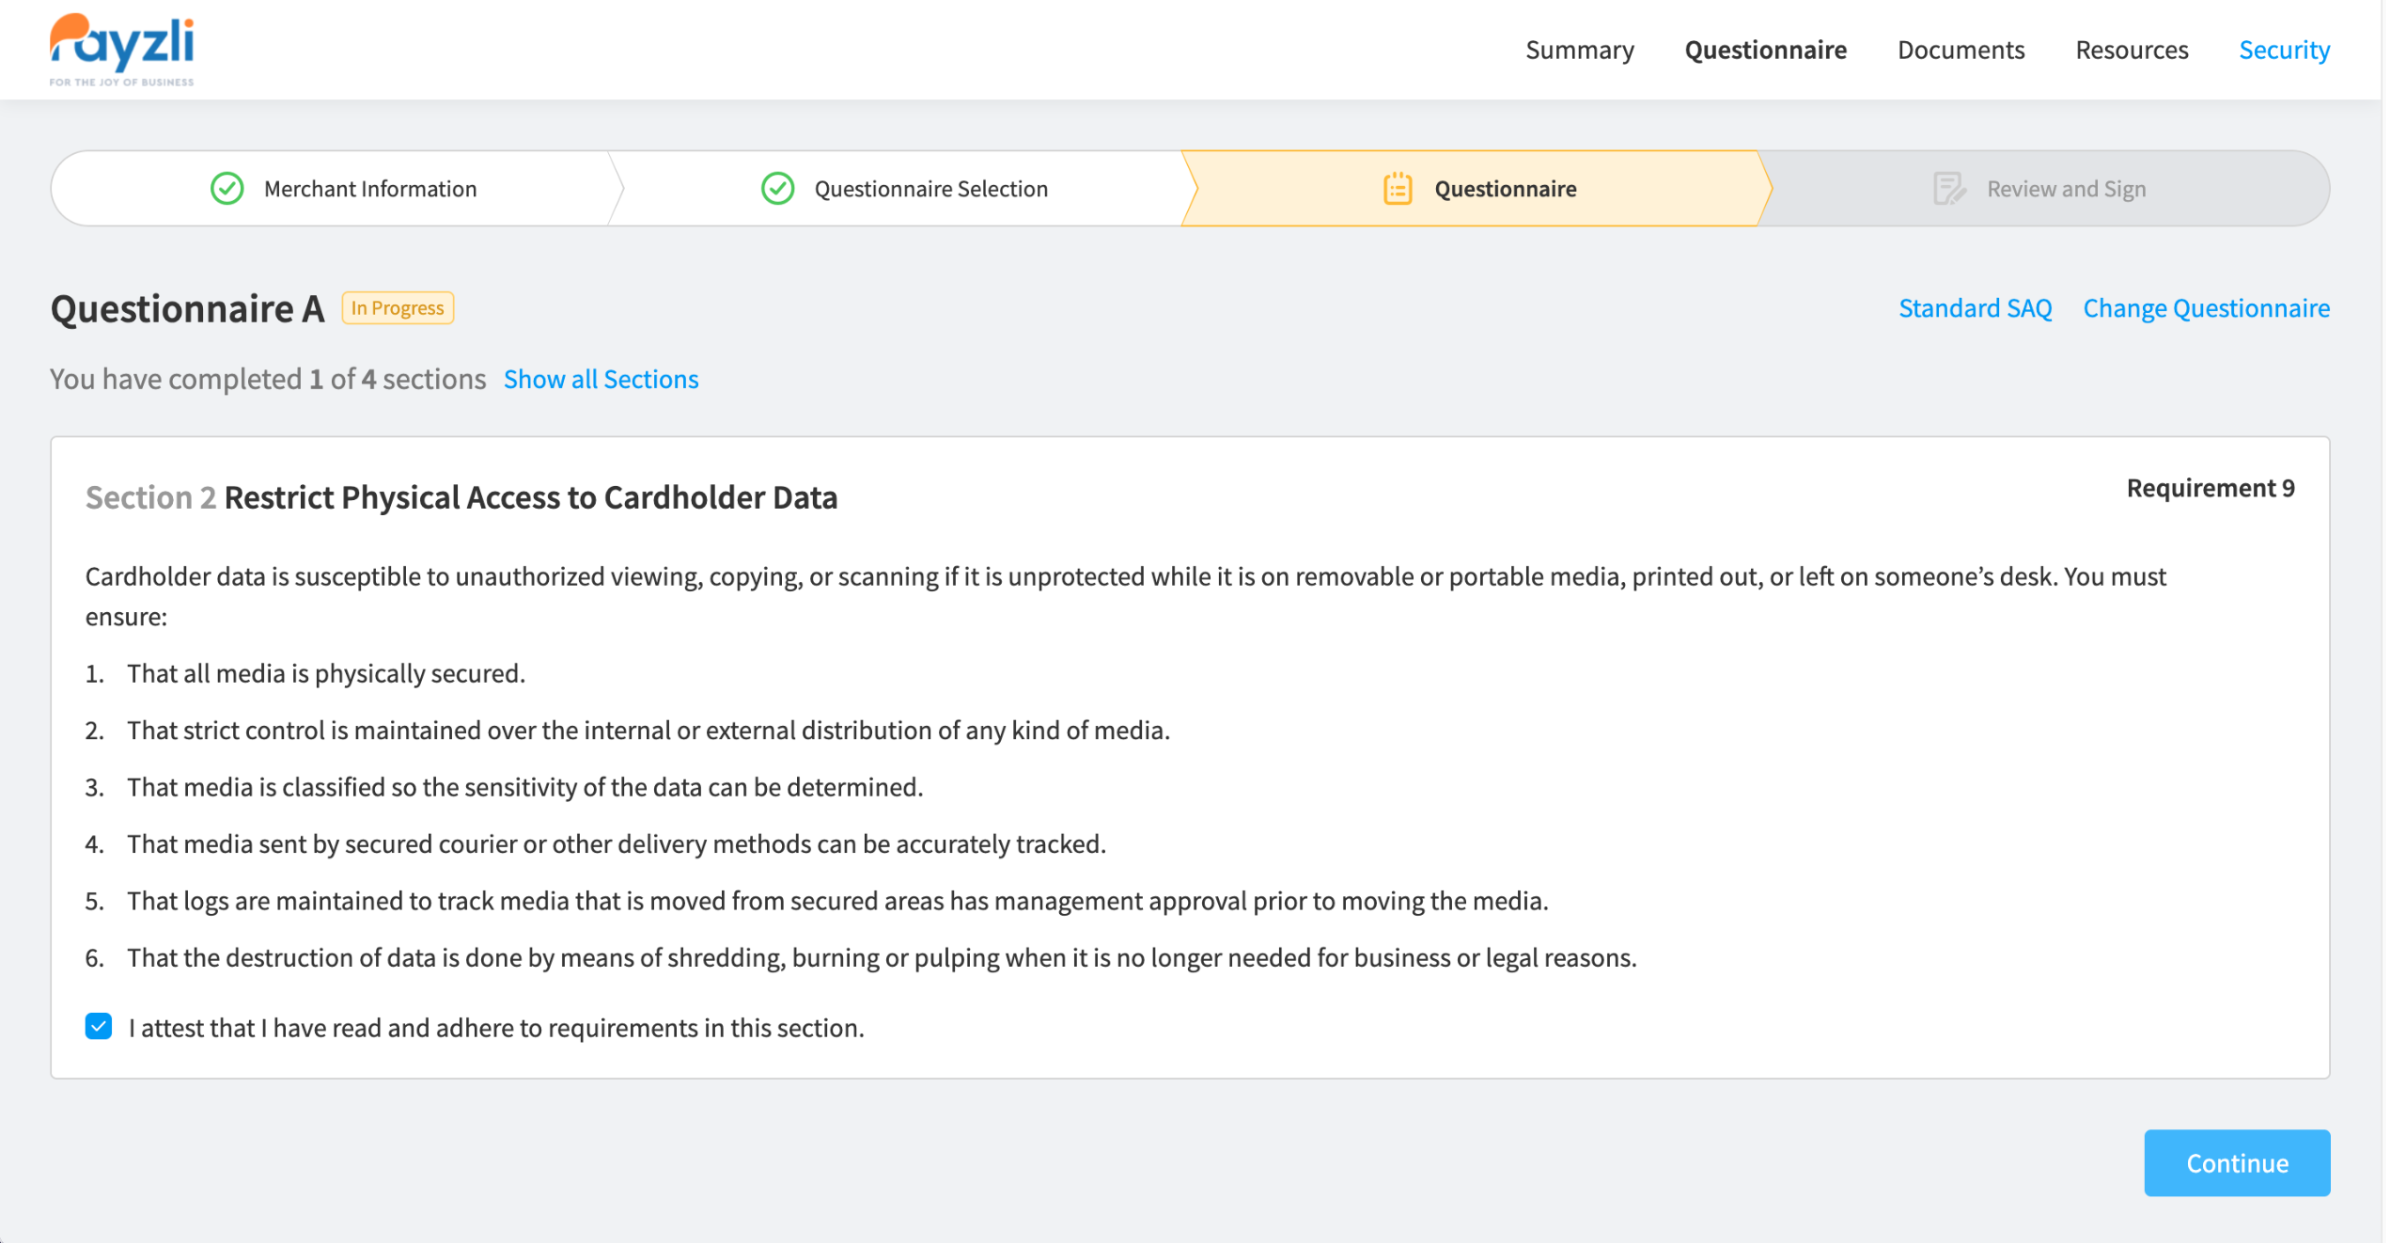
Task: Open the Standard SAQ link
Action: click(x=1974, y=308)
